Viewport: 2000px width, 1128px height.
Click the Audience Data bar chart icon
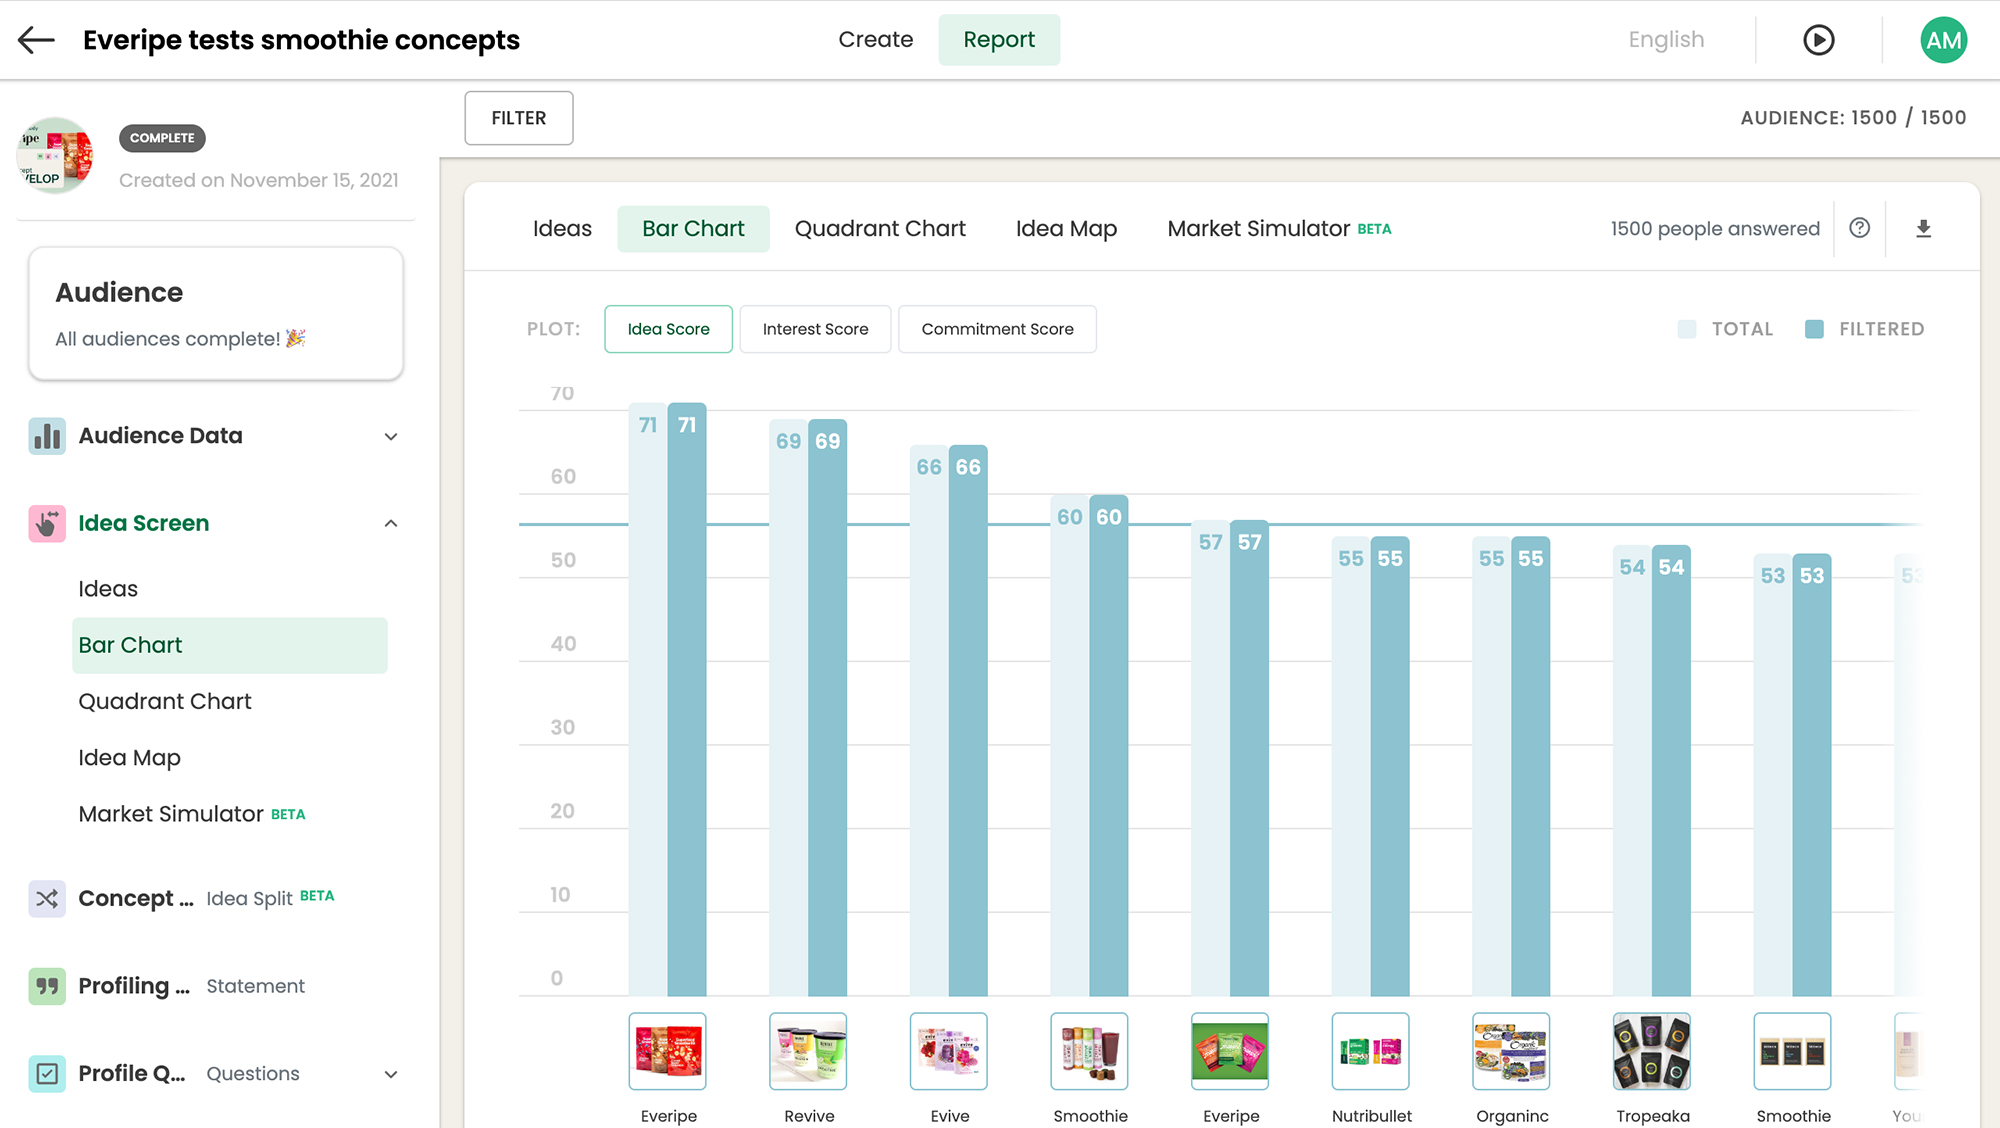tap(47, 436)
